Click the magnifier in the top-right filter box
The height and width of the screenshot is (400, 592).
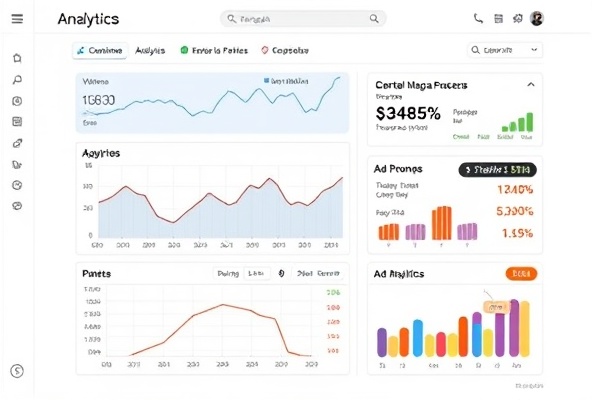click(x=475, y=50)
